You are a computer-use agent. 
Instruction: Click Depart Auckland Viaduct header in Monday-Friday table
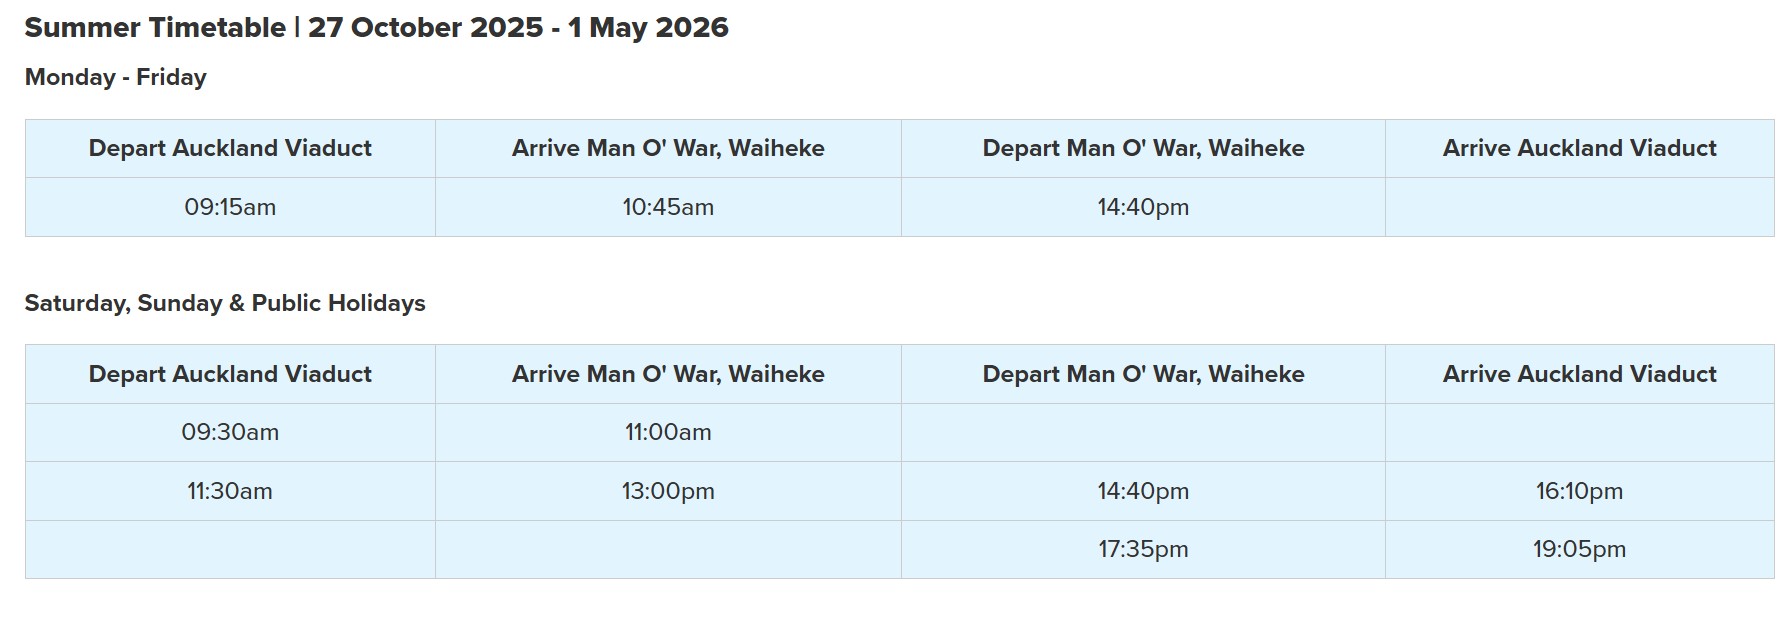tap(230, 148)
